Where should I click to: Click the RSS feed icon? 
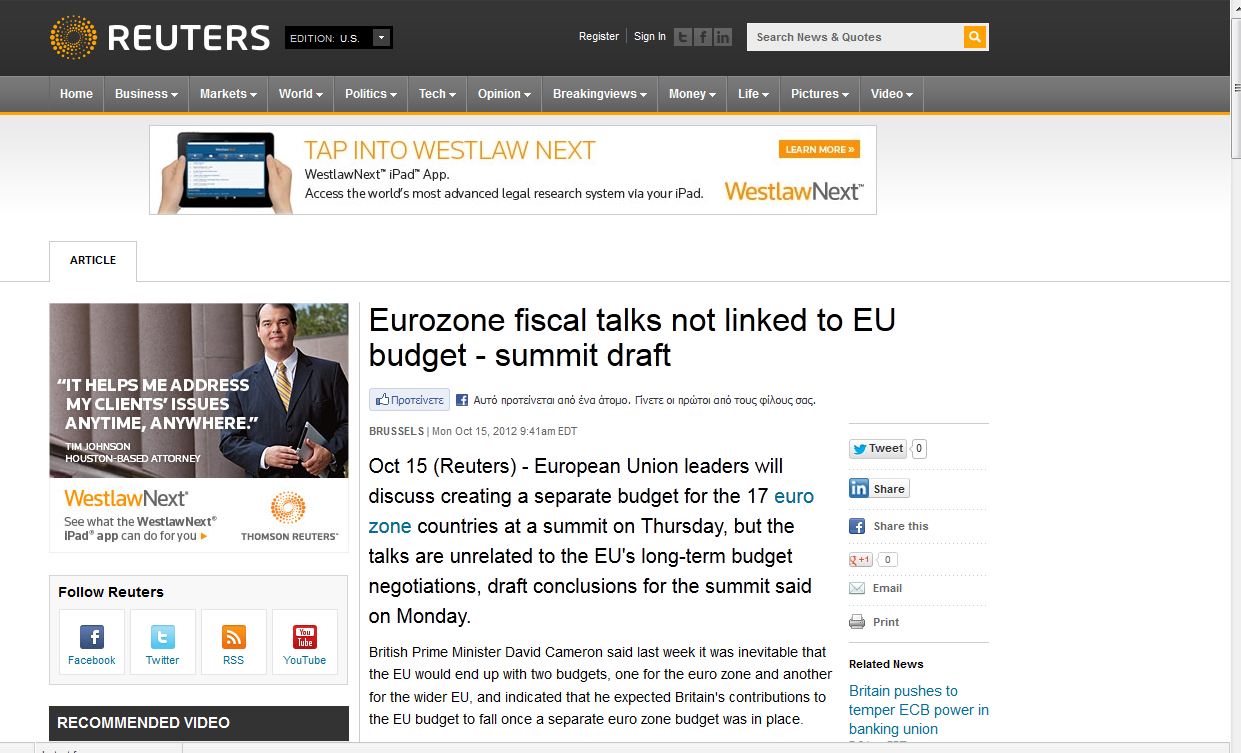(x=233, y=638)
